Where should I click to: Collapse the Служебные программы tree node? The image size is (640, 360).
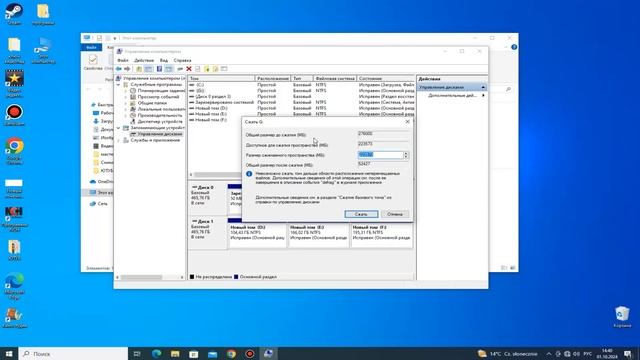(119, 84)
